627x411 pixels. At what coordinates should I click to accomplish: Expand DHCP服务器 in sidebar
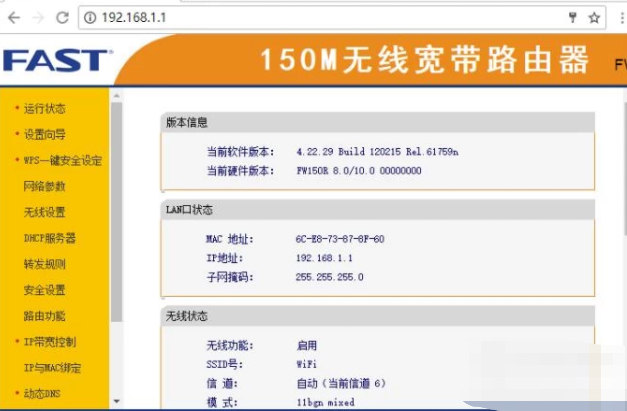[x=50, y=238]
